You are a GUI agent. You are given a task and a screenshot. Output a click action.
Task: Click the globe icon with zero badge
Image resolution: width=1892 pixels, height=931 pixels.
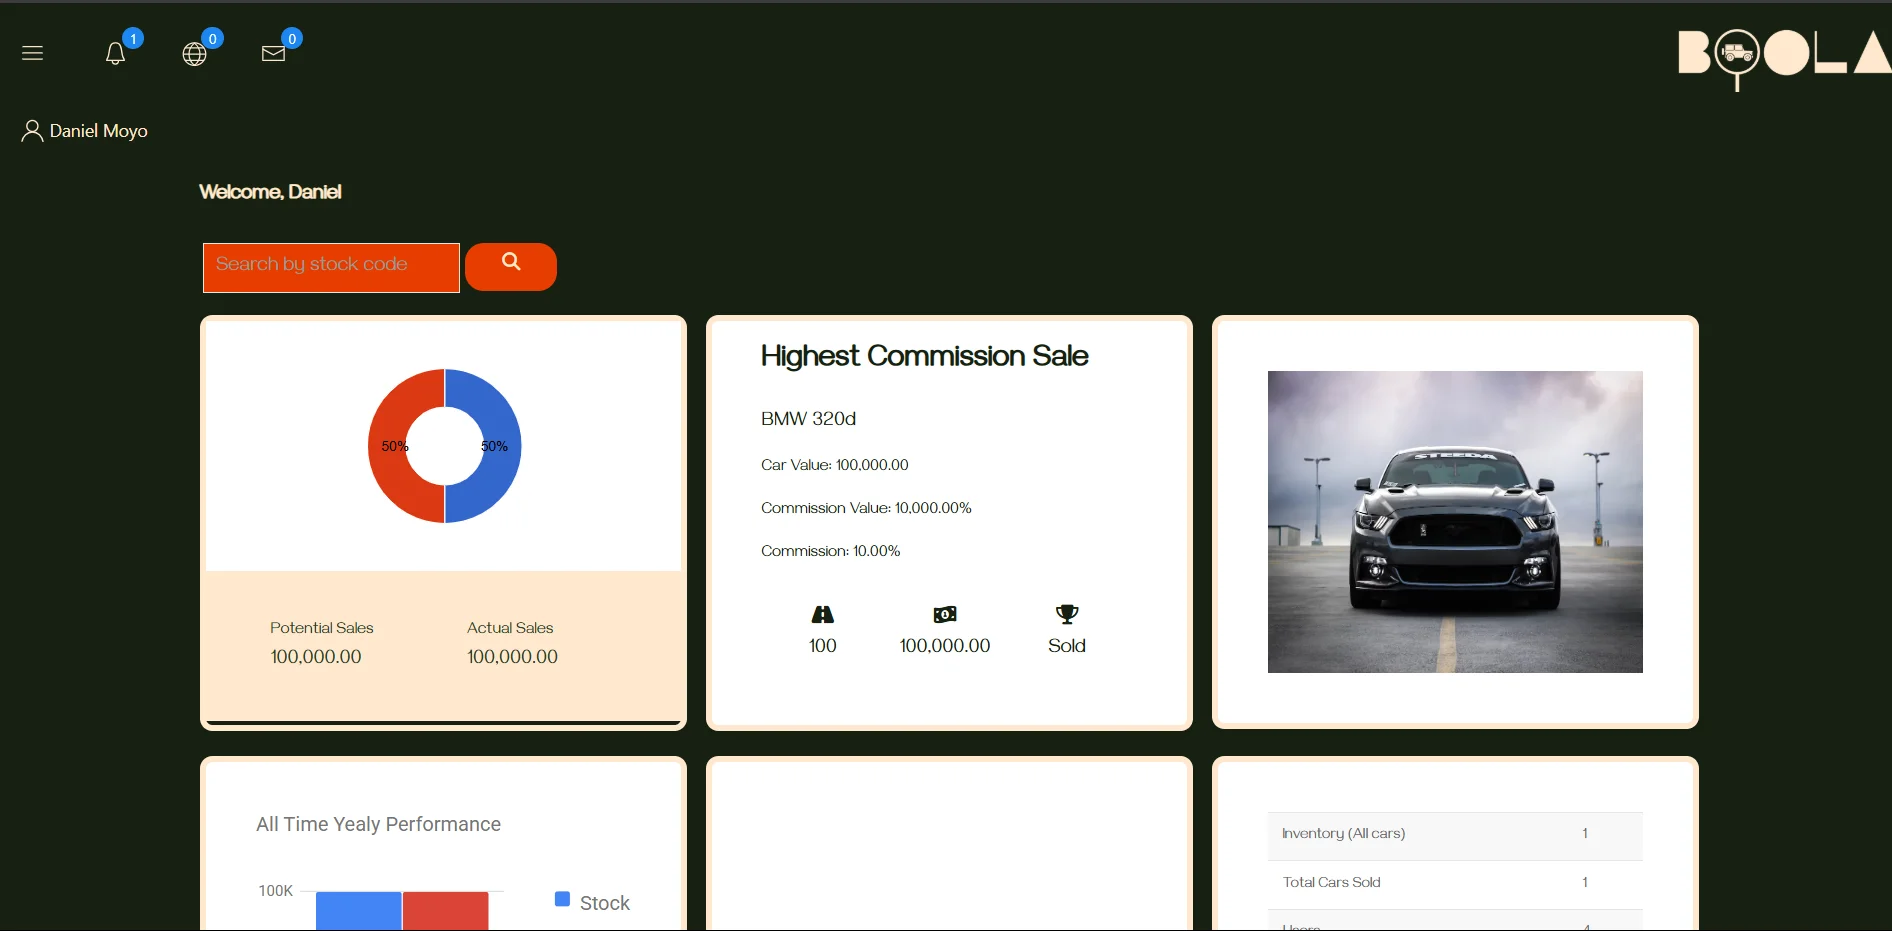click(x=195, y=55)
